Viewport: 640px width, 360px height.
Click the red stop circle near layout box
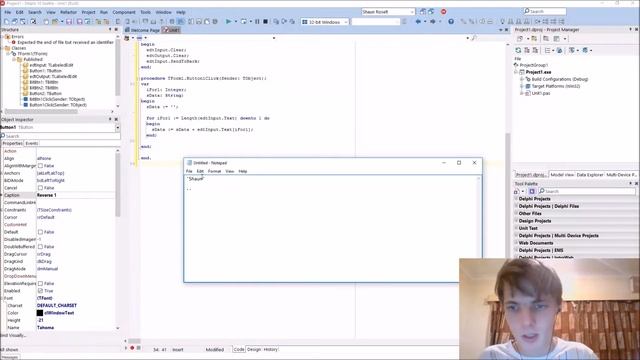444,12
